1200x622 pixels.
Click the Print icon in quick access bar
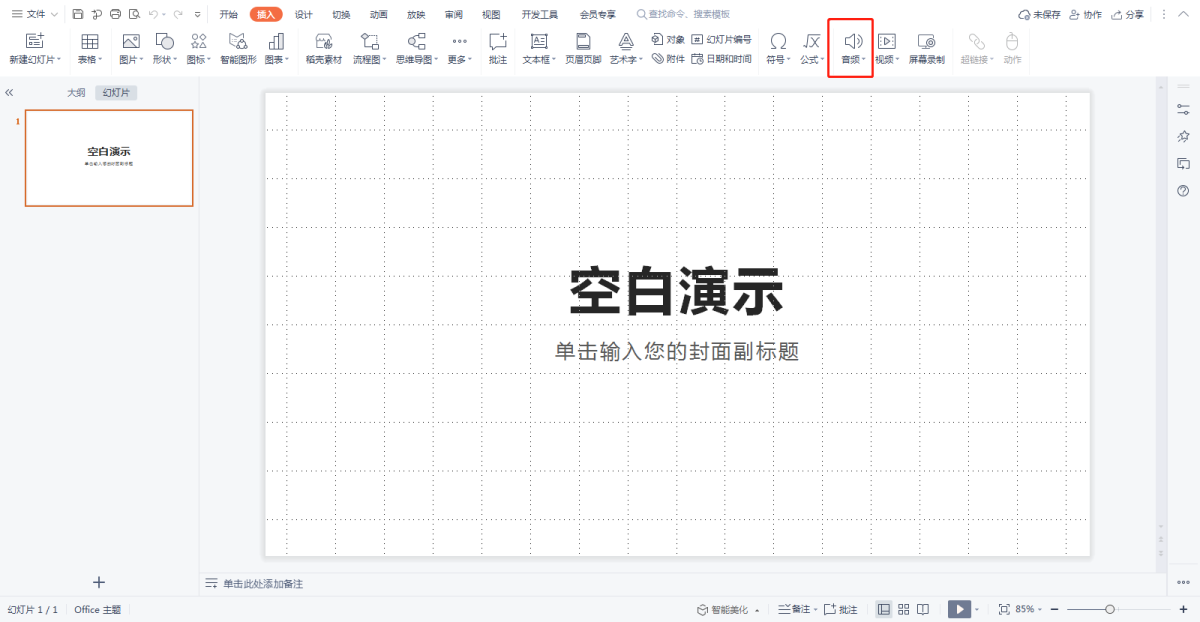click(x=115, y=14)
